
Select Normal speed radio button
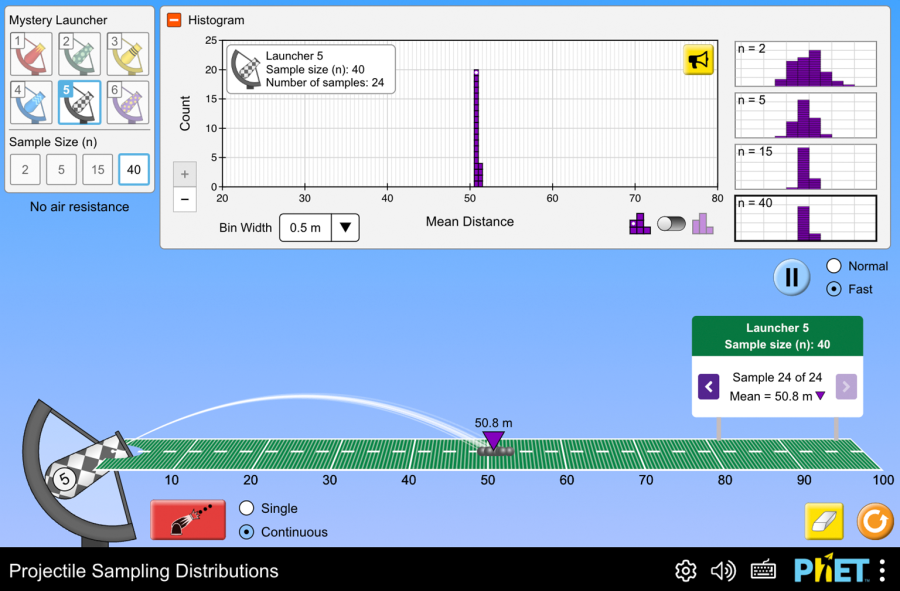coord(834,266)
